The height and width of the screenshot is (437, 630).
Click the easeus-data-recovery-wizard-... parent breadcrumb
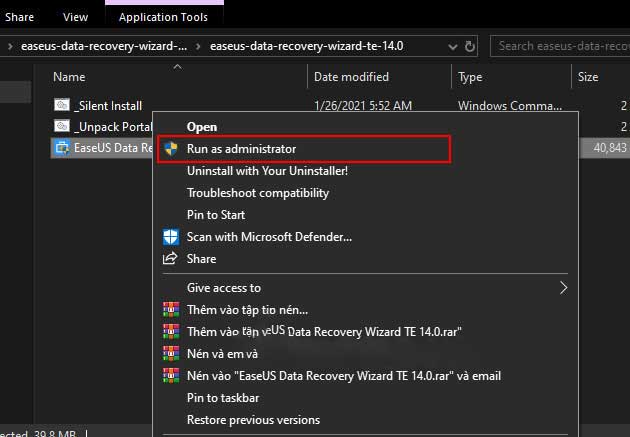[x=104, y=46]
